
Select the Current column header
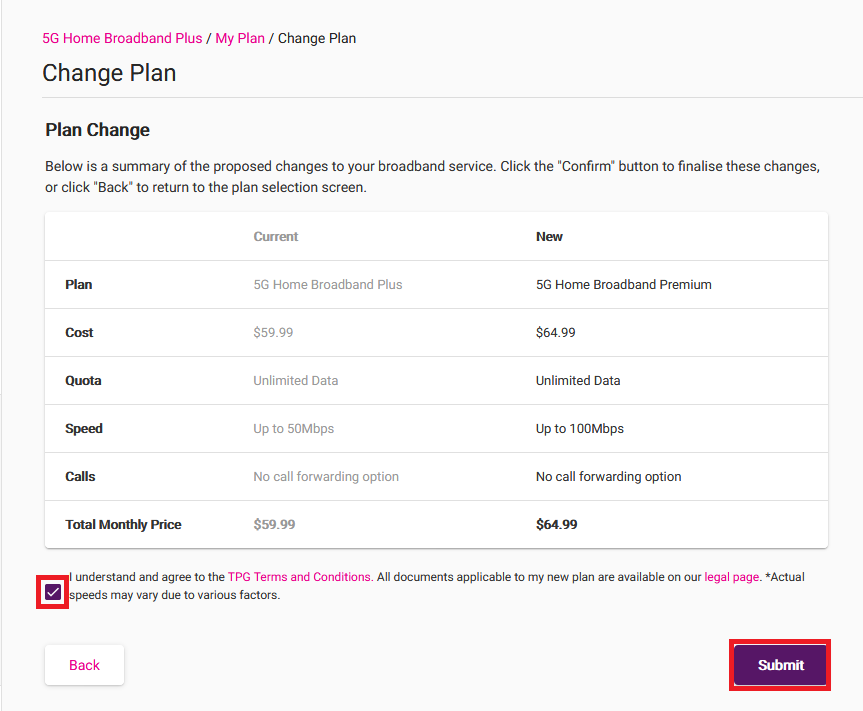[x=275, y=236]
